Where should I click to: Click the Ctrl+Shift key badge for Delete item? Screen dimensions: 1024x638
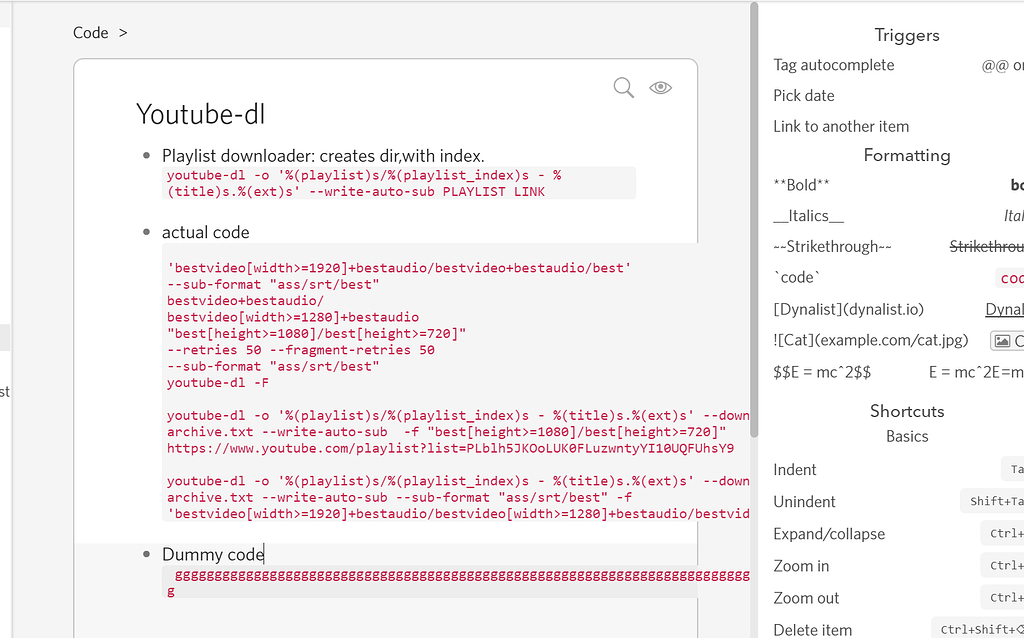[978, 629]
